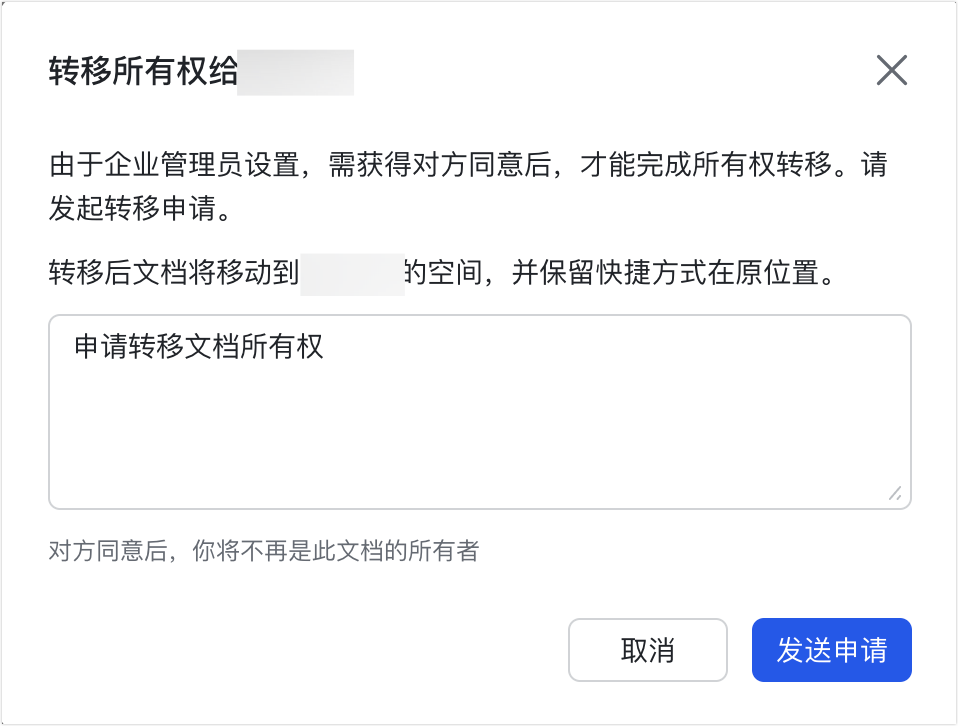Close the transfer ownership dialog with X
Viewport: 958px width, 726px height.
(891, 71)
